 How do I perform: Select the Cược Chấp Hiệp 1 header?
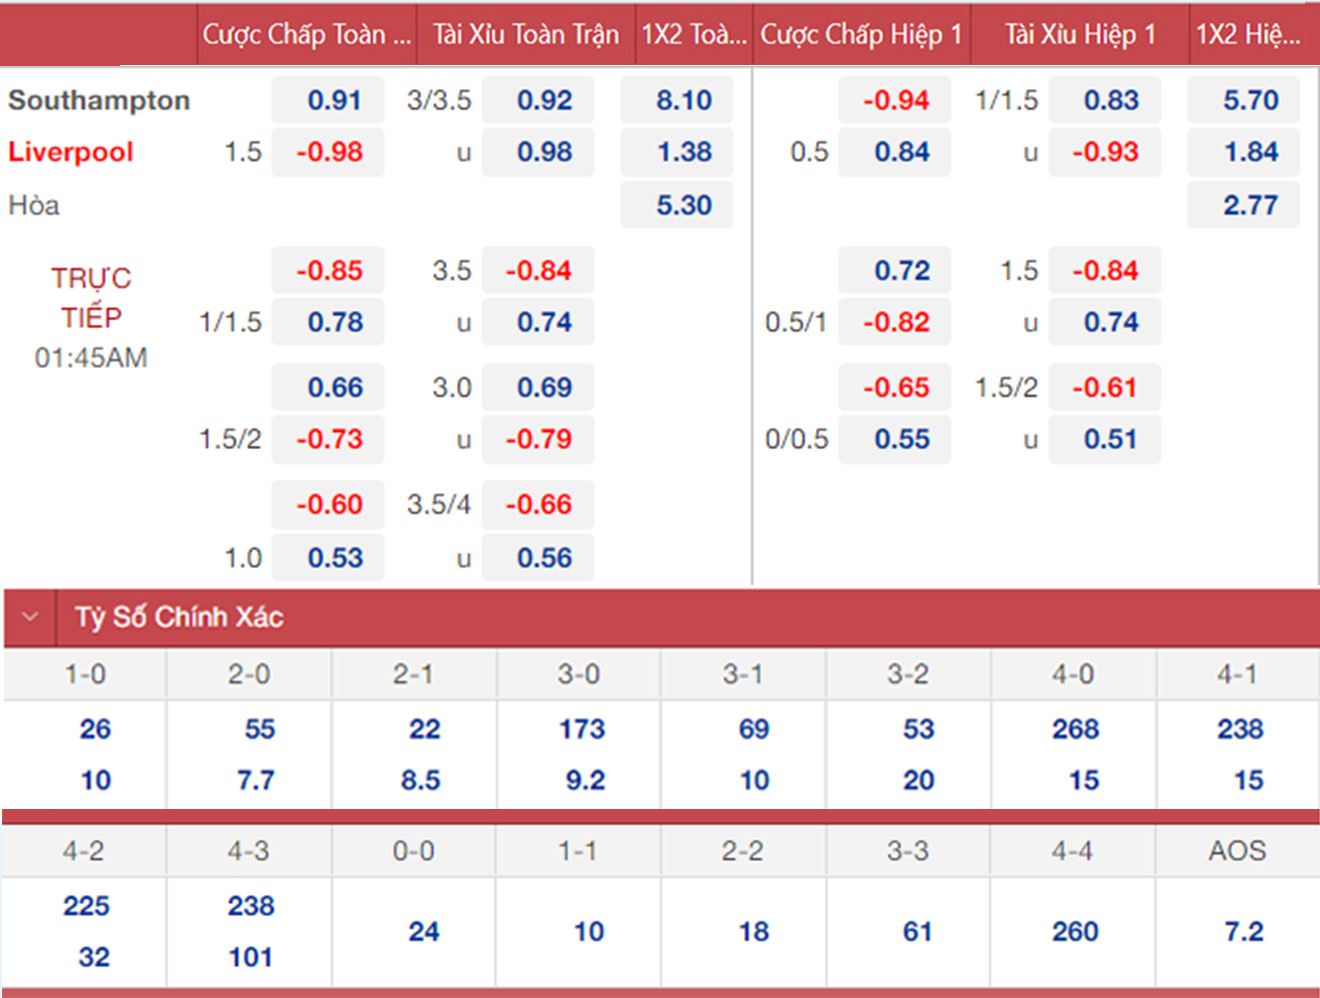click(x=860, y=35)
